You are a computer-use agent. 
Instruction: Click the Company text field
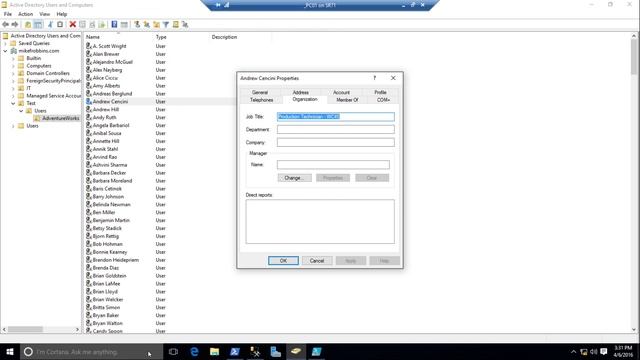(x=336, y=142)
